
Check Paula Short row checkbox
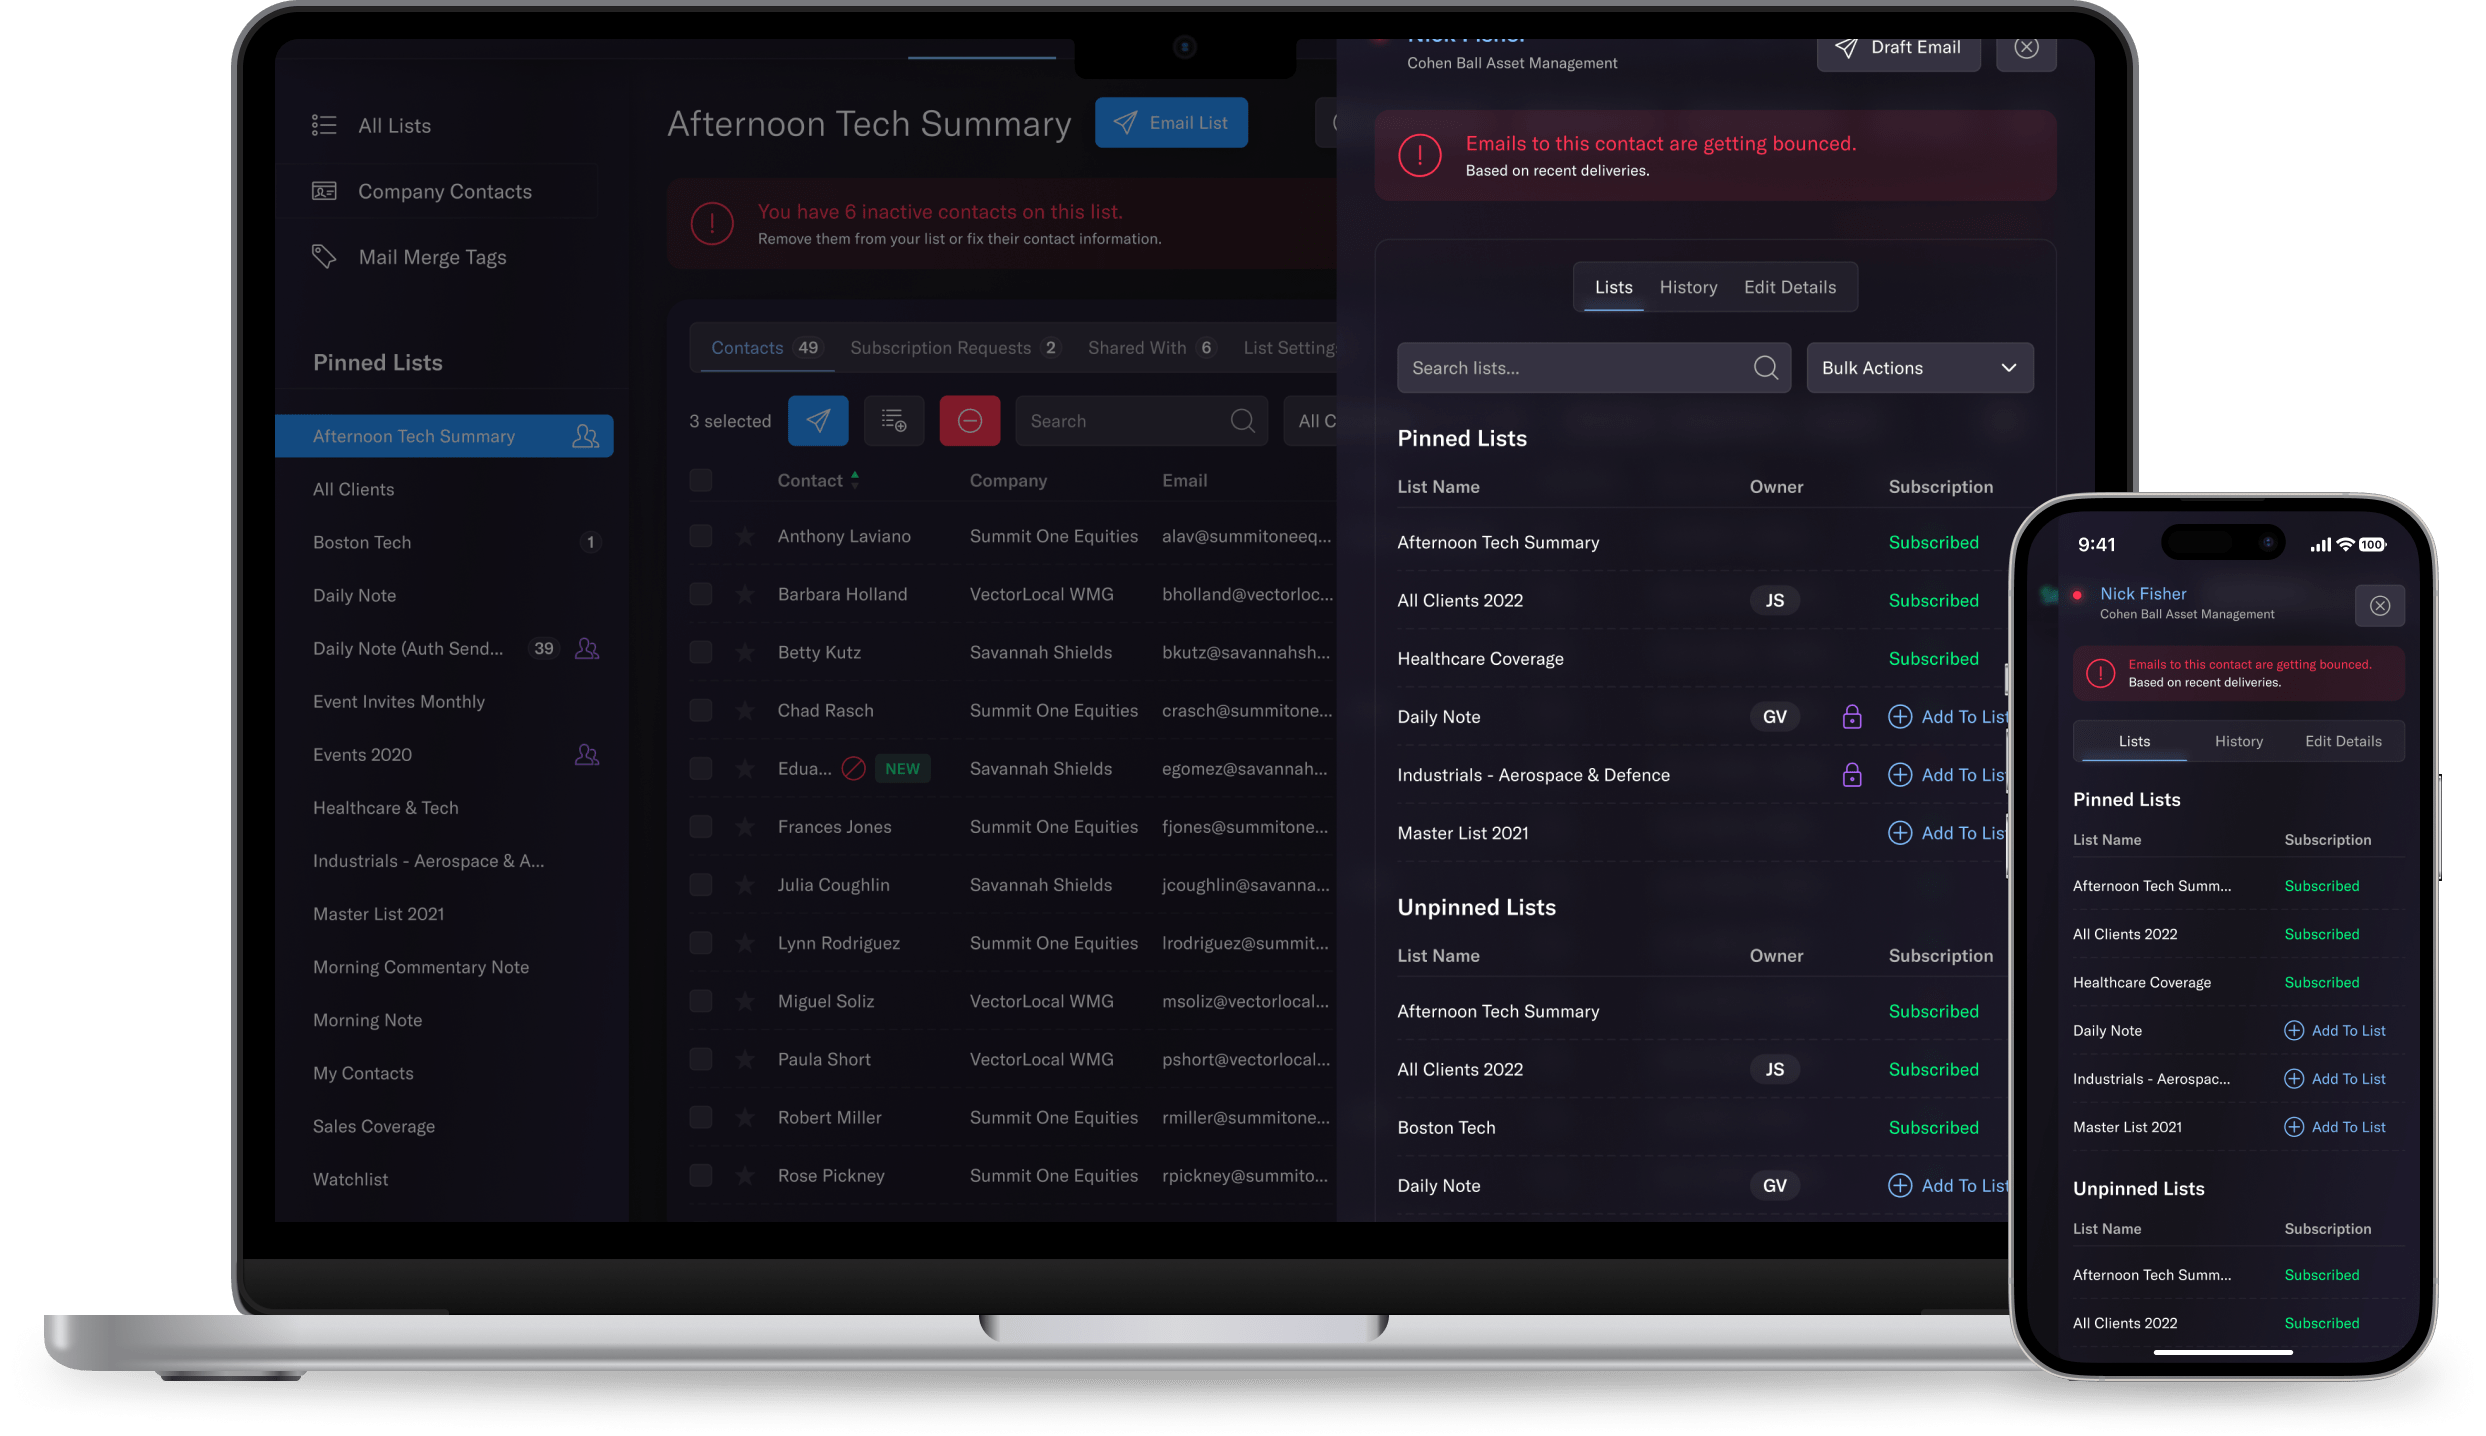point(701,1058)
